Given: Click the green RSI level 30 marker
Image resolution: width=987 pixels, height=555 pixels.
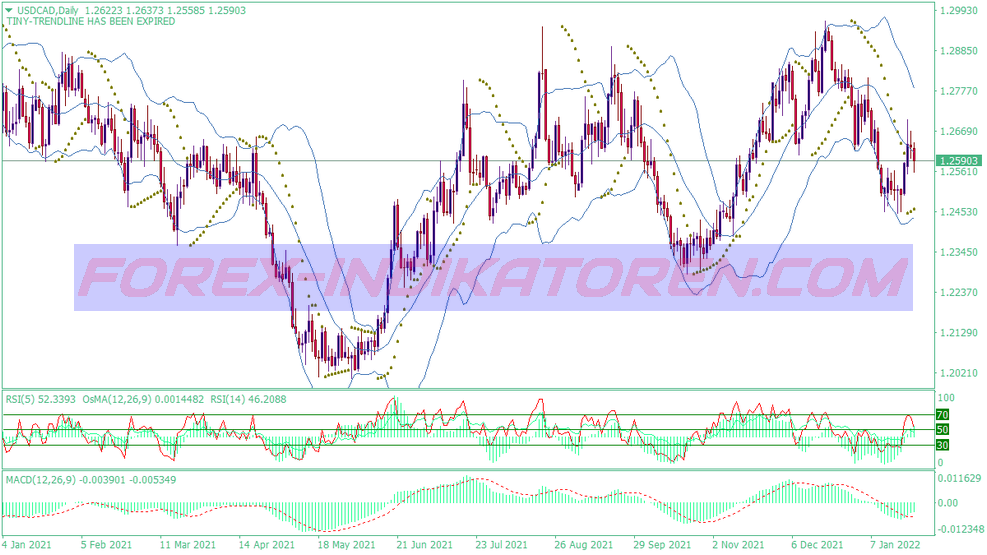Looking at the screenshot, I should (941, 445).
